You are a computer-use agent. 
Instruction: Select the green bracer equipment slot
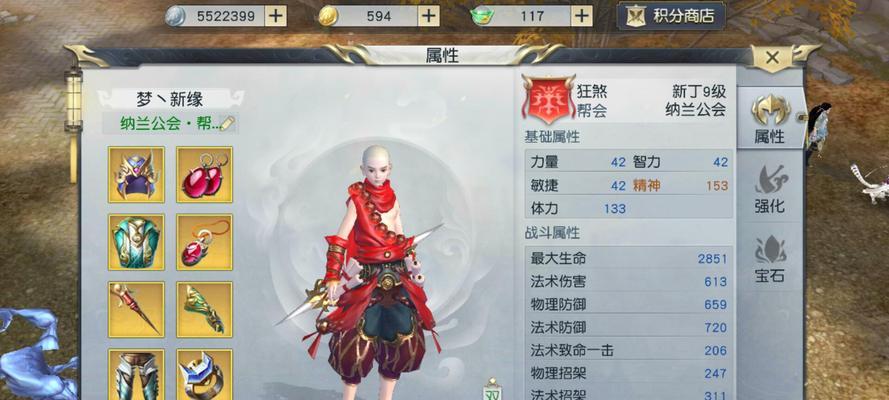click(204, 309)
